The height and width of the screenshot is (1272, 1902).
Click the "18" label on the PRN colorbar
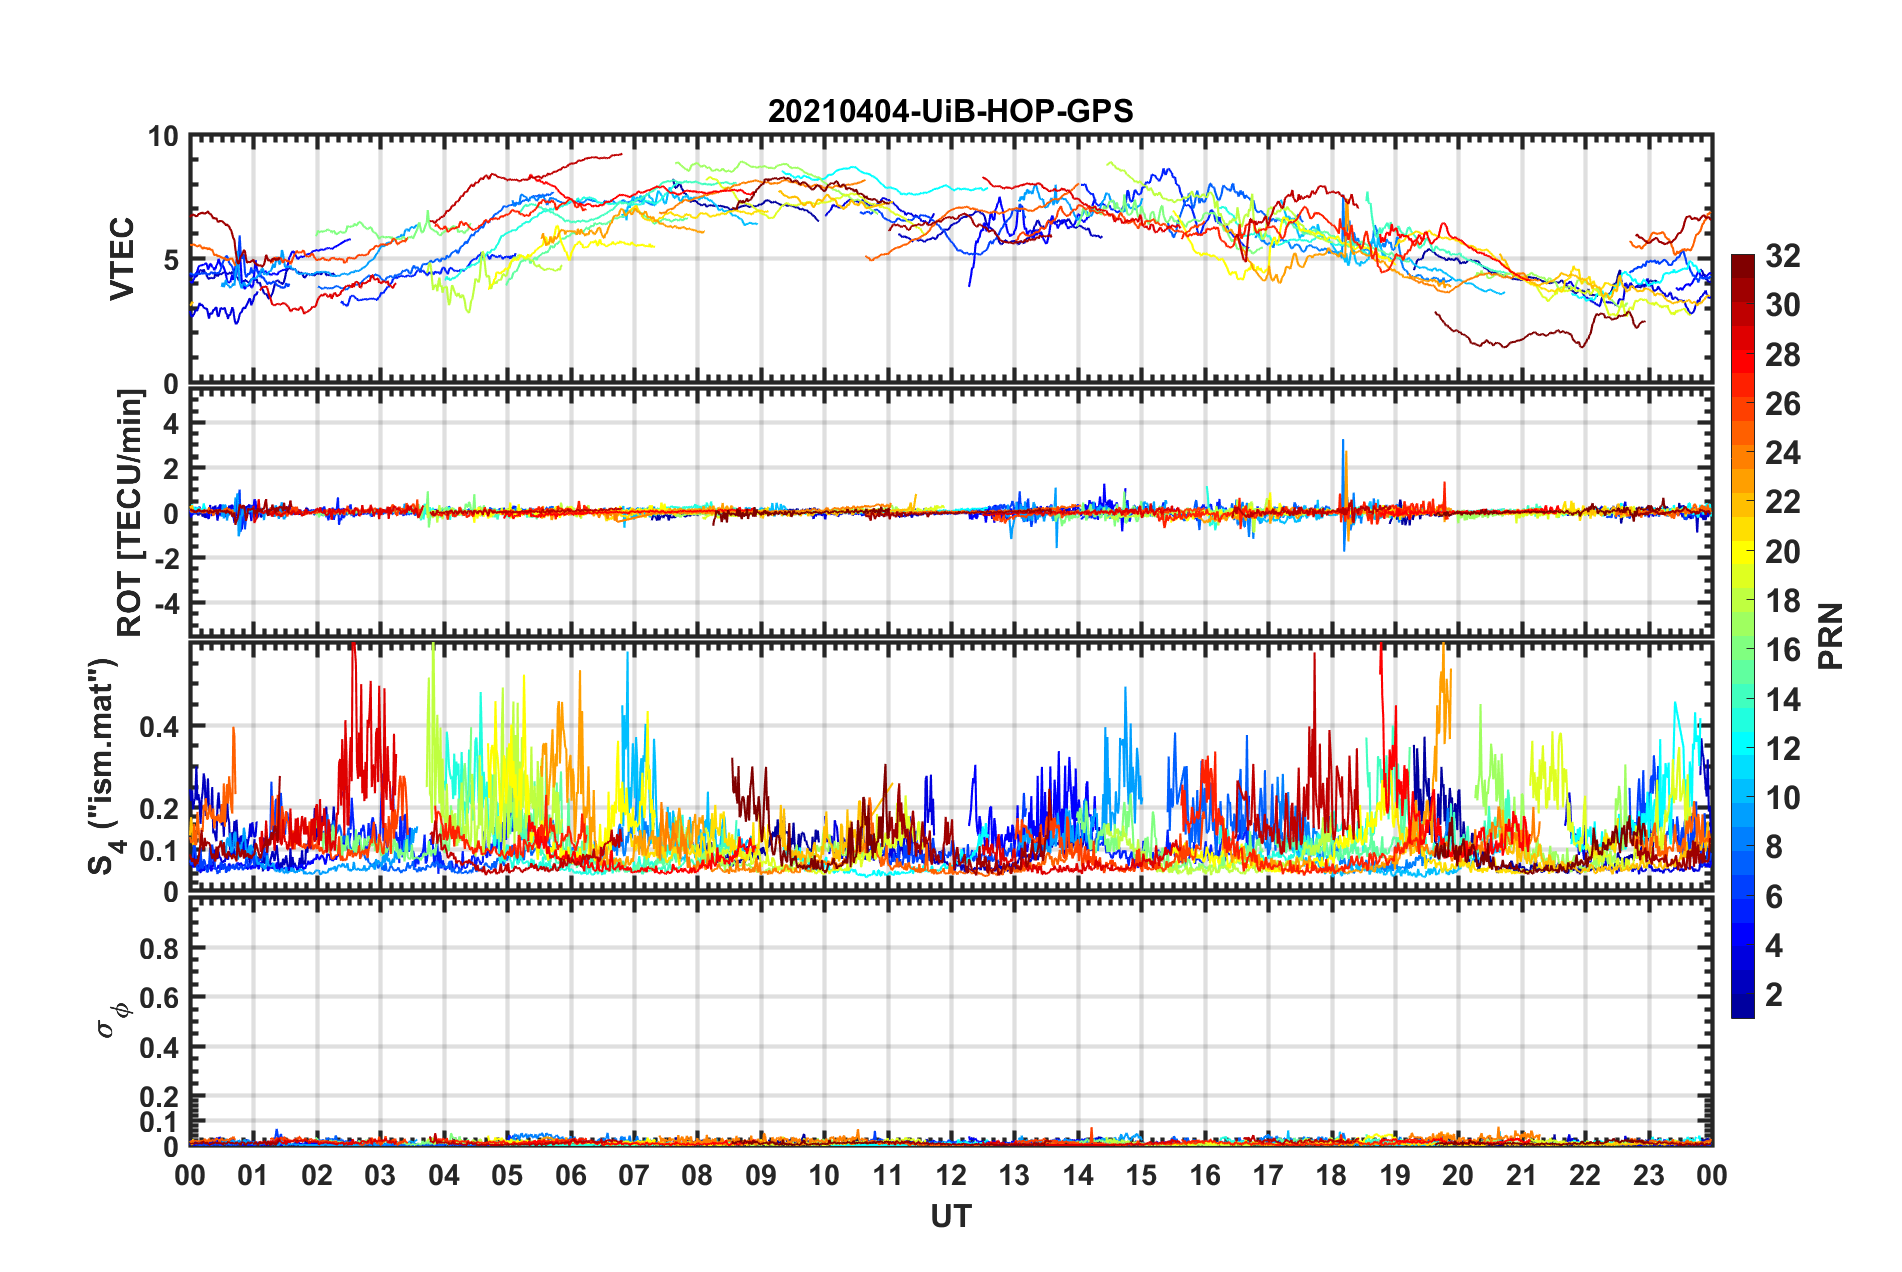click(x=1782, y=601)
